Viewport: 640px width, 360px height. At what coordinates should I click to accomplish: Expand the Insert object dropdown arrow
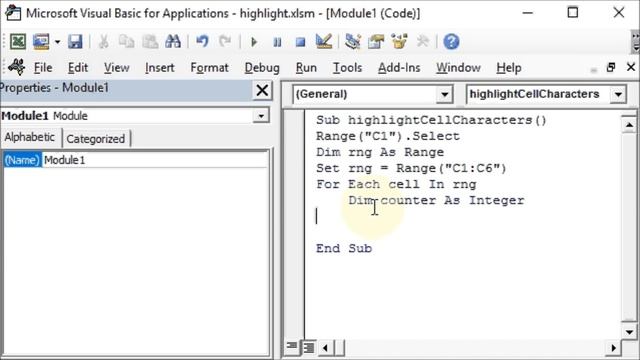pos(57,42)
